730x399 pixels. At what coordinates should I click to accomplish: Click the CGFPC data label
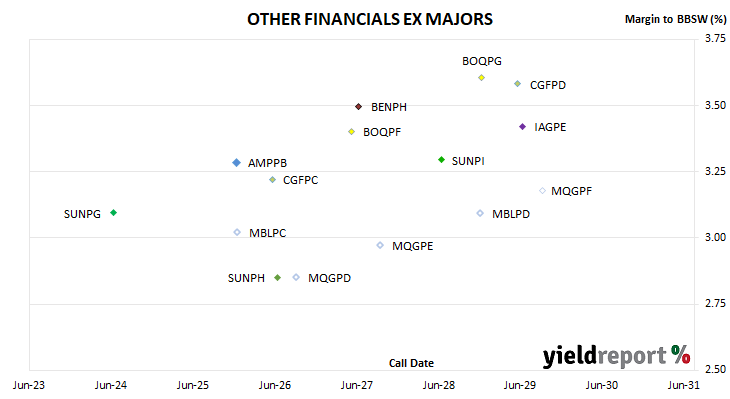pyautogui.click(x=300, y=180)
